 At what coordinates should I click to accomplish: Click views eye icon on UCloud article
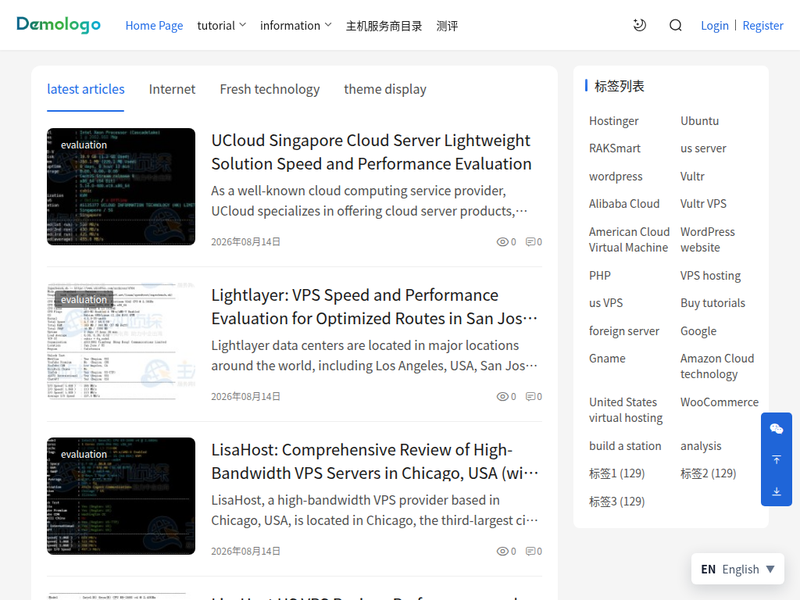[x=503, y=242]
